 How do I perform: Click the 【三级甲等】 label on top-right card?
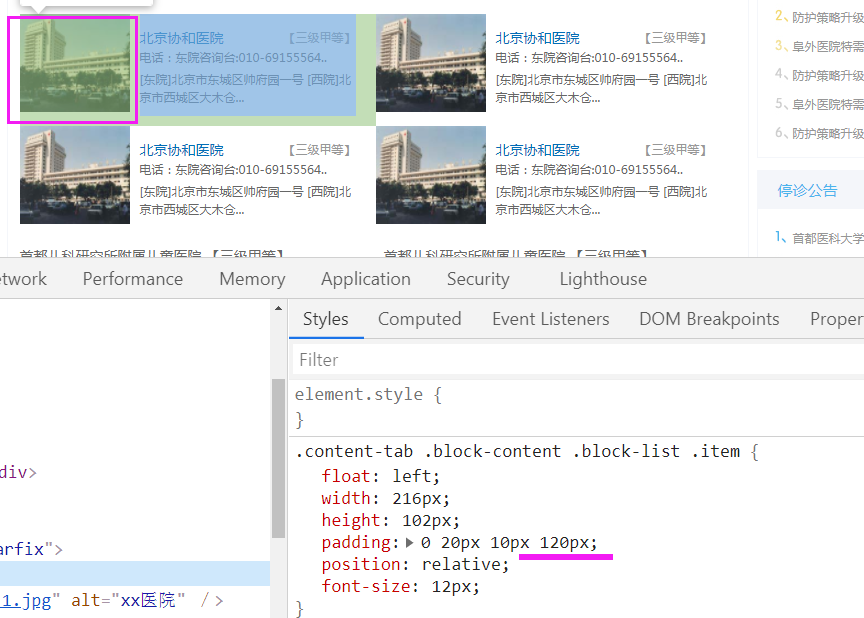click(676, 38)
